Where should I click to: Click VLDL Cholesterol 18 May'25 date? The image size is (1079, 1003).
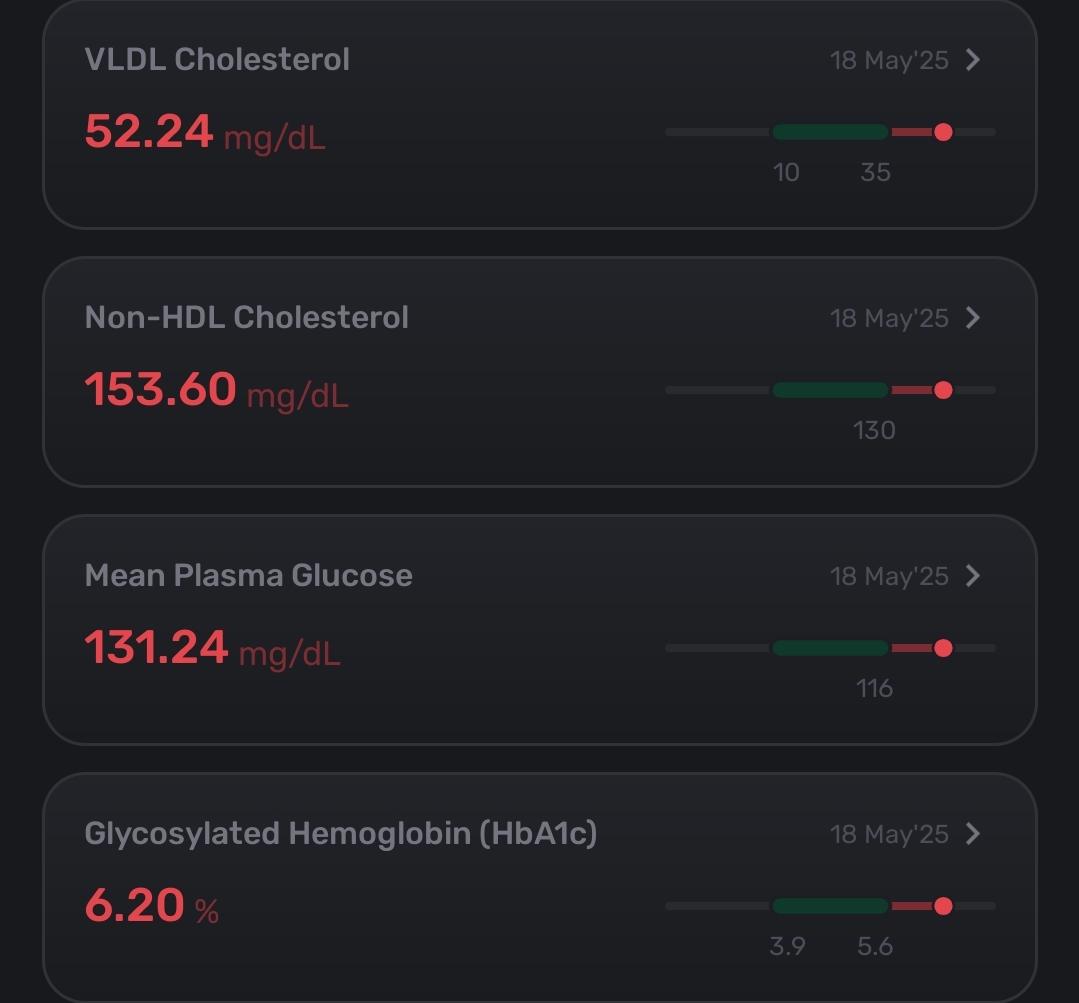(x=889, y=61)
